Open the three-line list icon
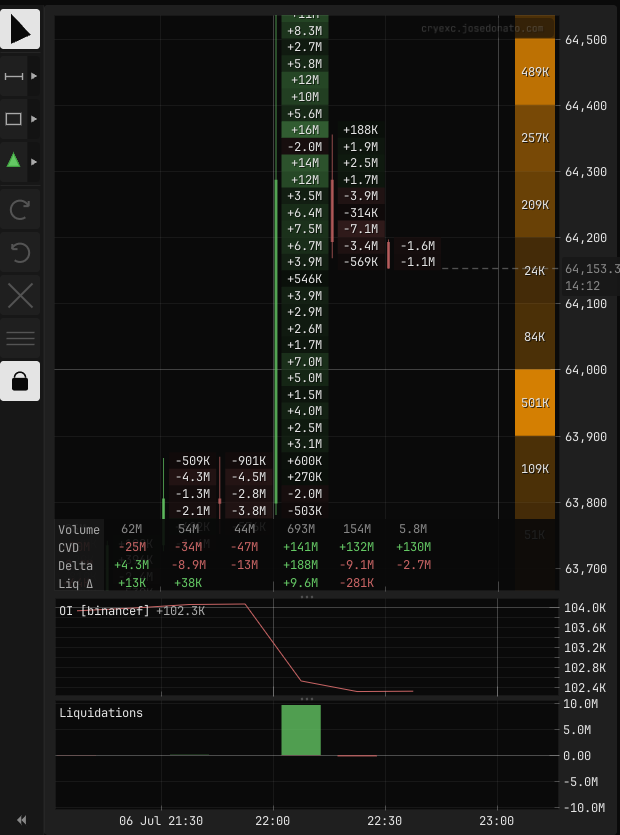The height and width of the screenshot is (835, 620). tap(20, 338)
